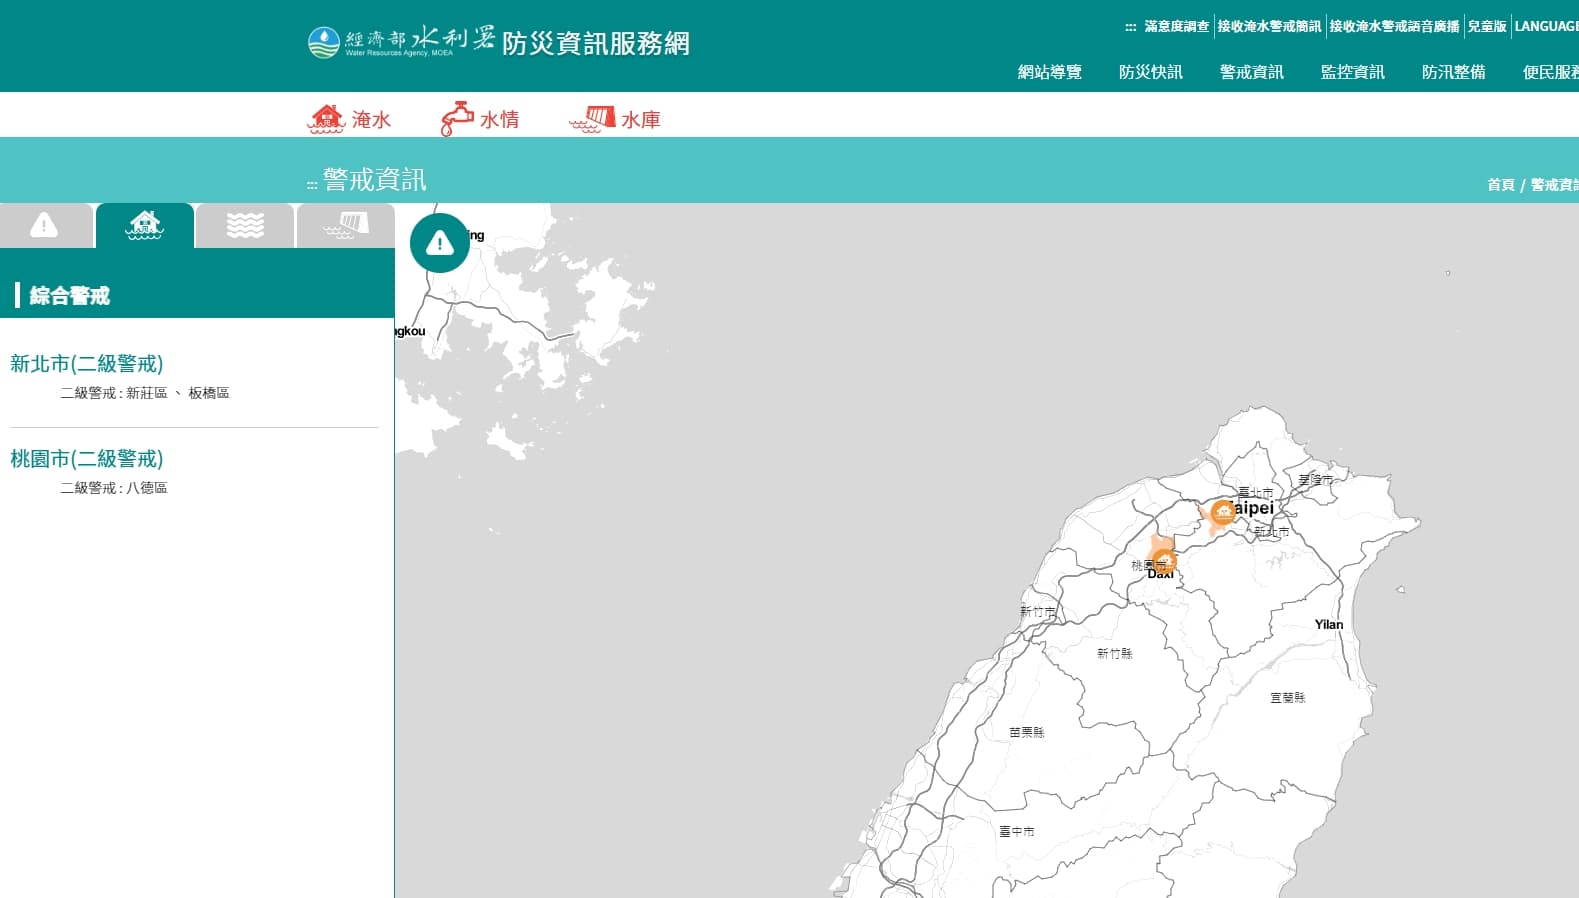
Task: Select the flooded house sidebar tab
Action: tap(145, 225)
